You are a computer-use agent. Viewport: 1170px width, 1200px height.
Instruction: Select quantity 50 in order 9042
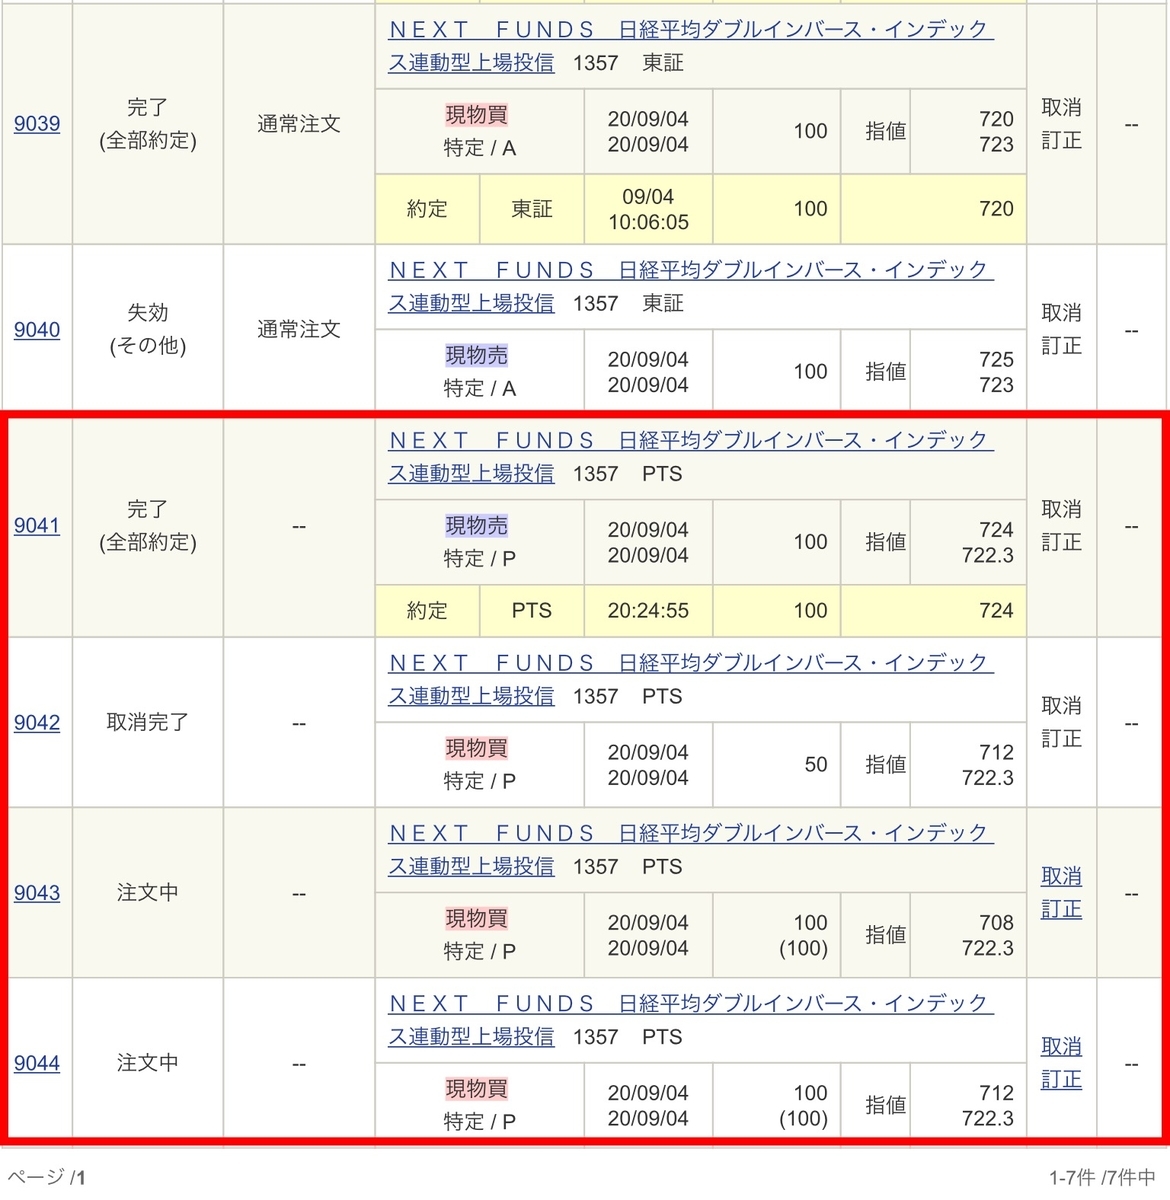click(x=816, y=765)
